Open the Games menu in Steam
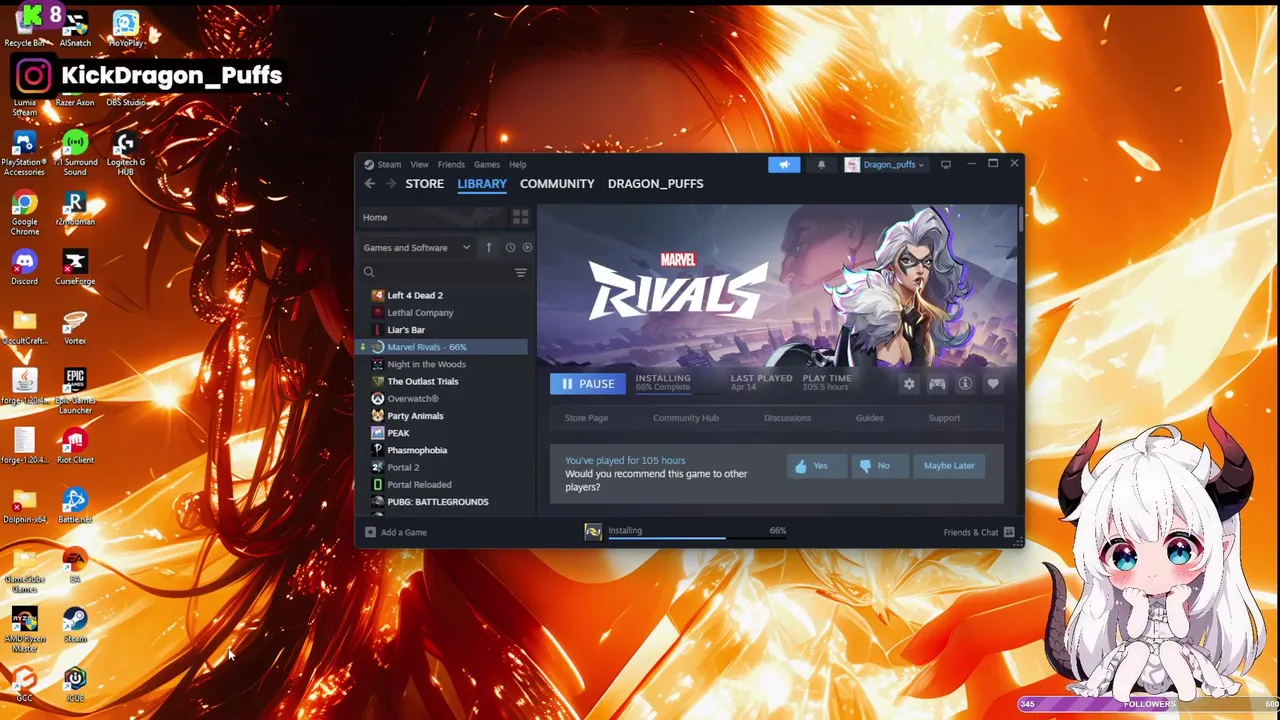 coord(487,164)
